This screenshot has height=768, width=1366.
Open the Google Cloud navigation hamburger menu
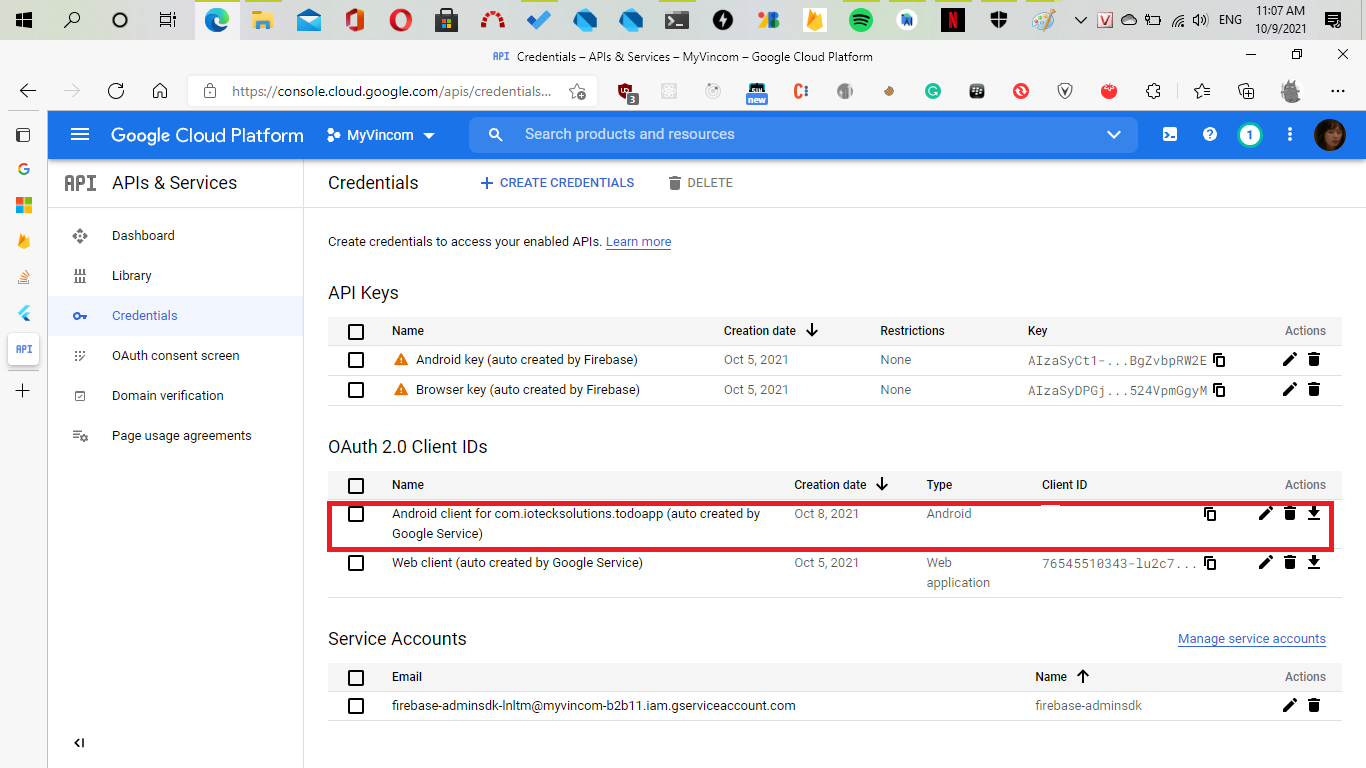pyautogui.click(x=80, y=135)
